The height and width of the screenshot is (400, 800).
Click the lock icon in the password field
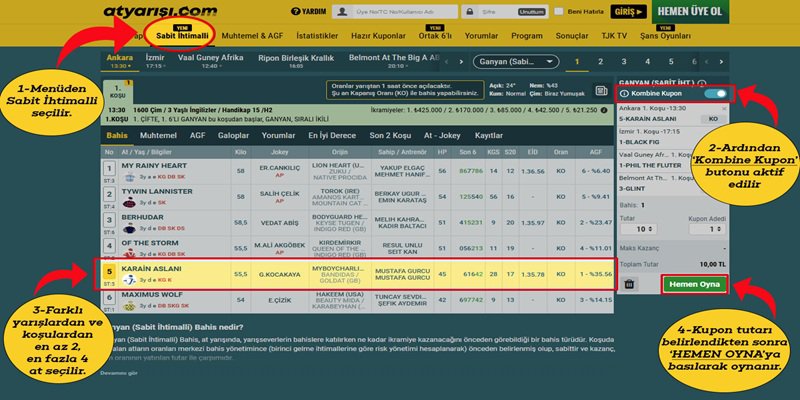[x=469, y=11]
